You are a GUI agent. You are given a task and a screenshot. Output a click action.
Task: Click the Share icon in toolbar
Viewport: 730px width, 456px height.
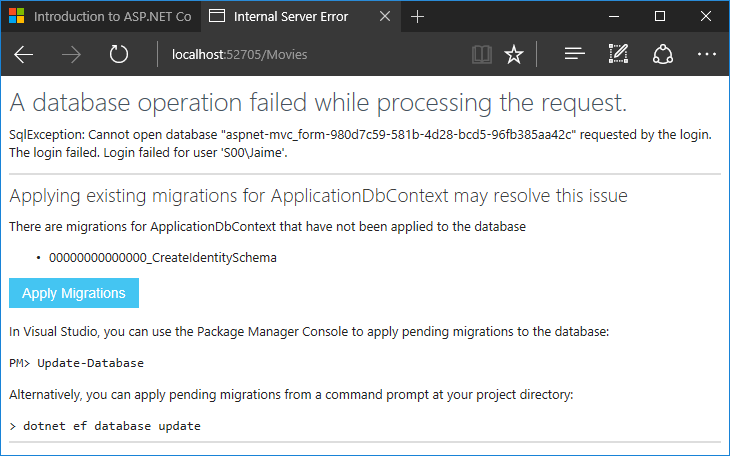662,54
